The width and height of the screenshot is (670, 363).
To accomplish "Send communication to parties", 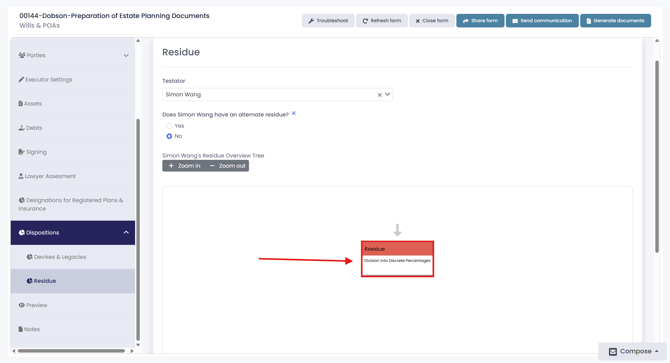I will tap(542, 20).
